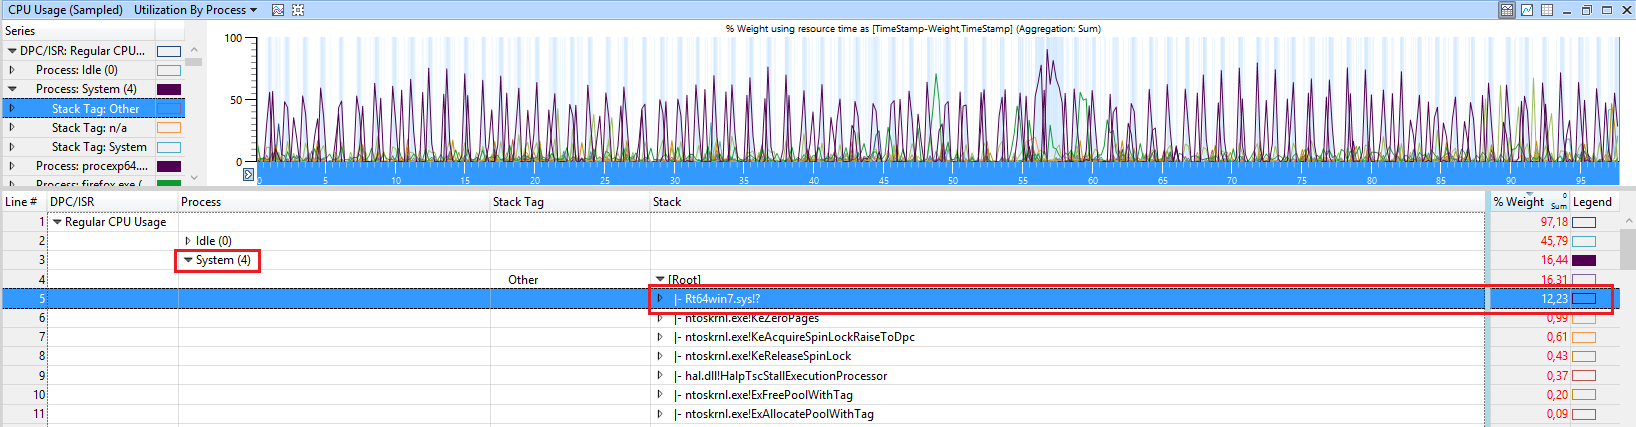Screen dimensions: 1636x427
Task: Expand the Rt64win7.sys!? stack row
Action: pos(660,298)
